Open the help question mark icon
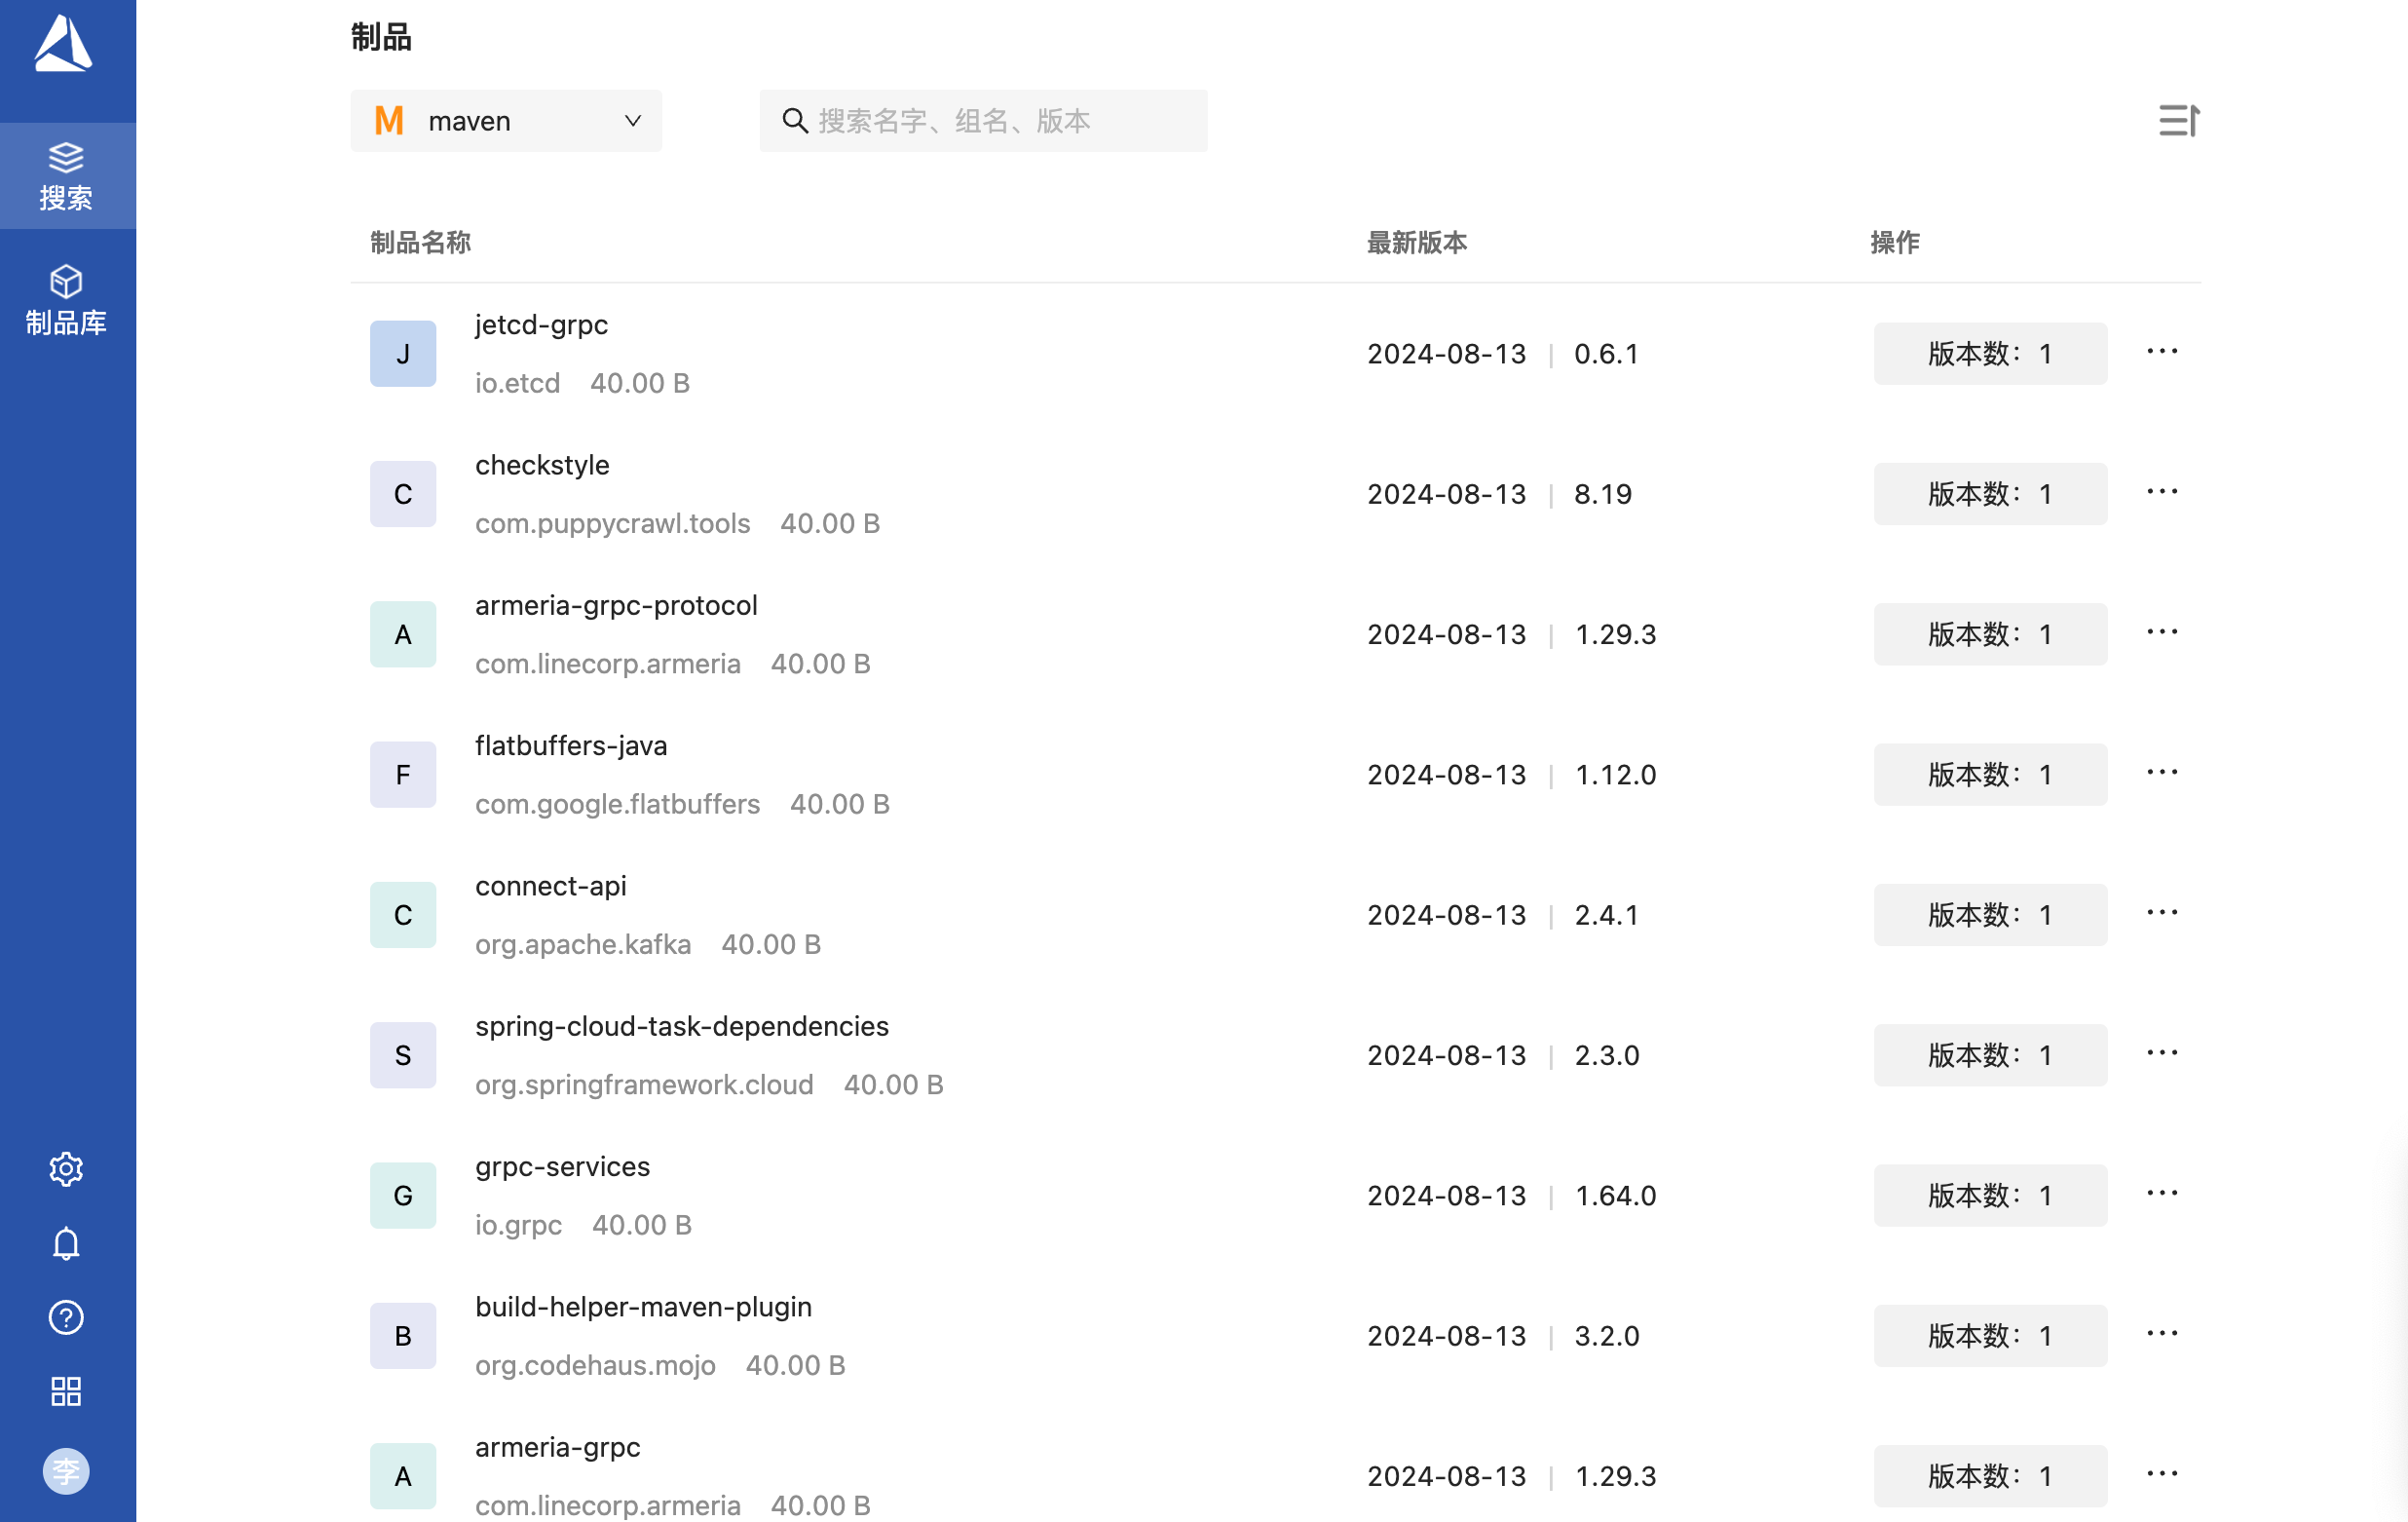 click(66, 1317)
